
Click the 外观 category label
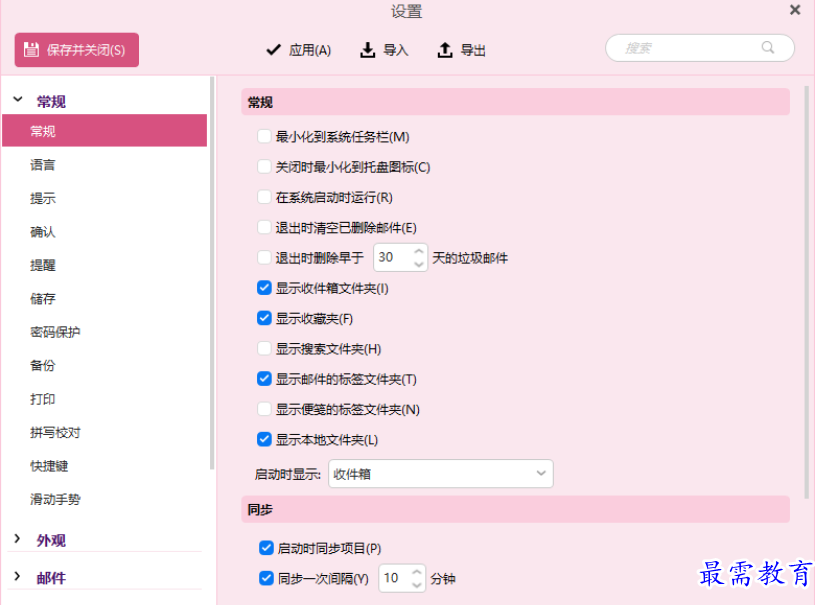click(x=51, y=540)
